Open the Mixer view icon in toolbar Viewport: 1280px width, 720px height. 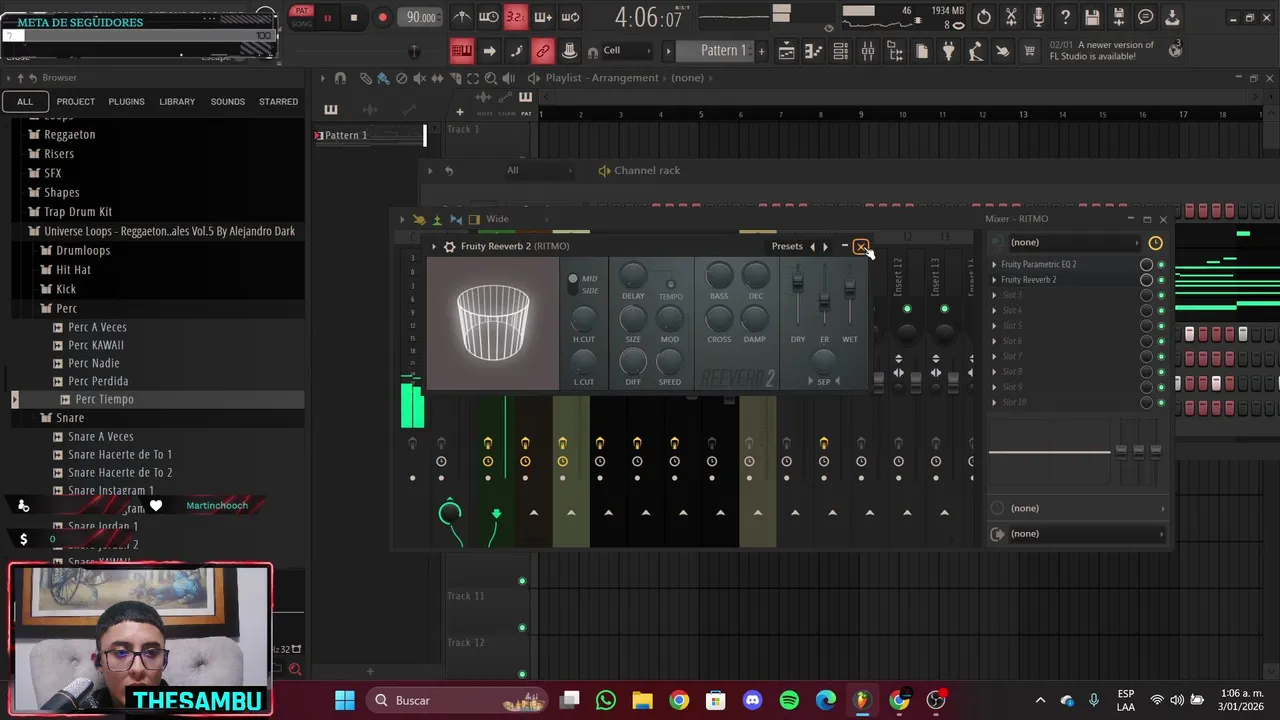click(x=868, y=51)
